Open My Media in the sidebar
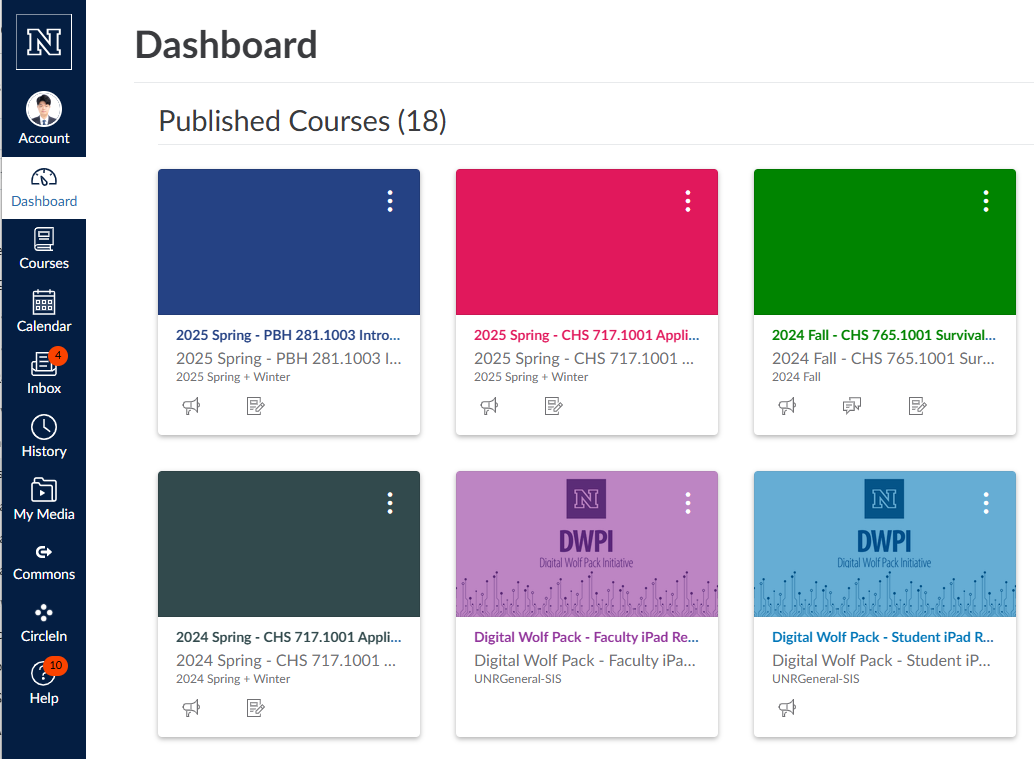Image resolution: width=1034 pixels, height=759 pixels. pos(44,500)
